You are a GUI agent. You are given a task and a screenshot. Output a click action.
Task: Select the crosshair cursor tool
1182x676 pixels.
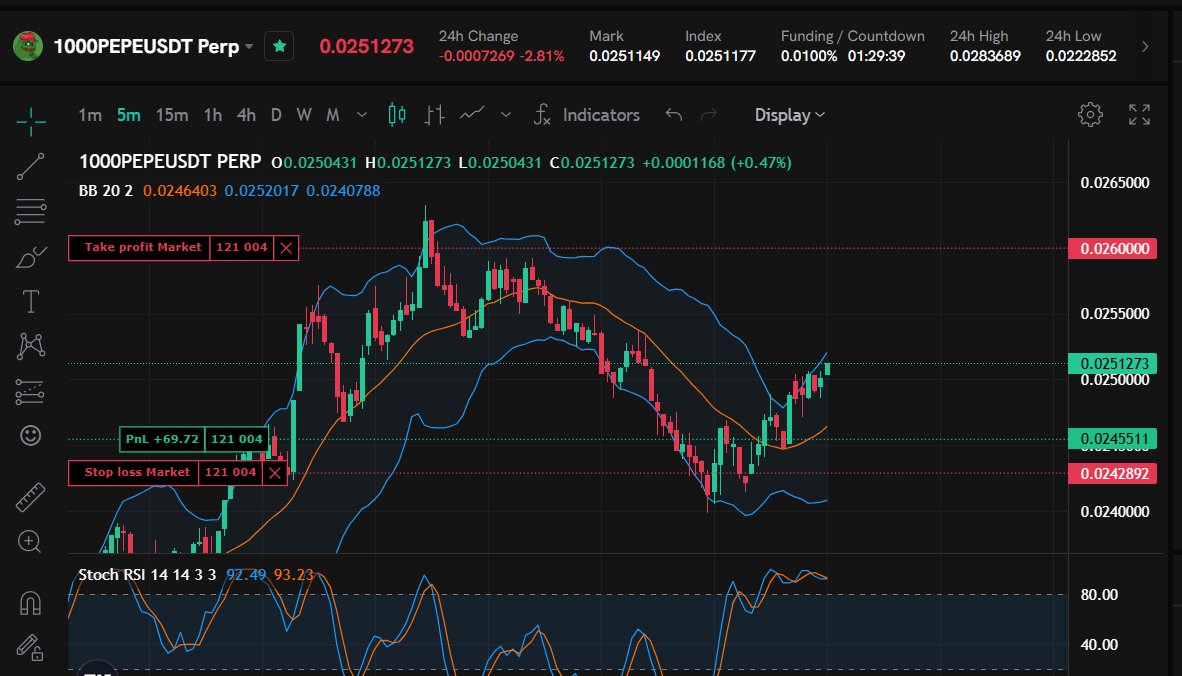tap(29, 122)
